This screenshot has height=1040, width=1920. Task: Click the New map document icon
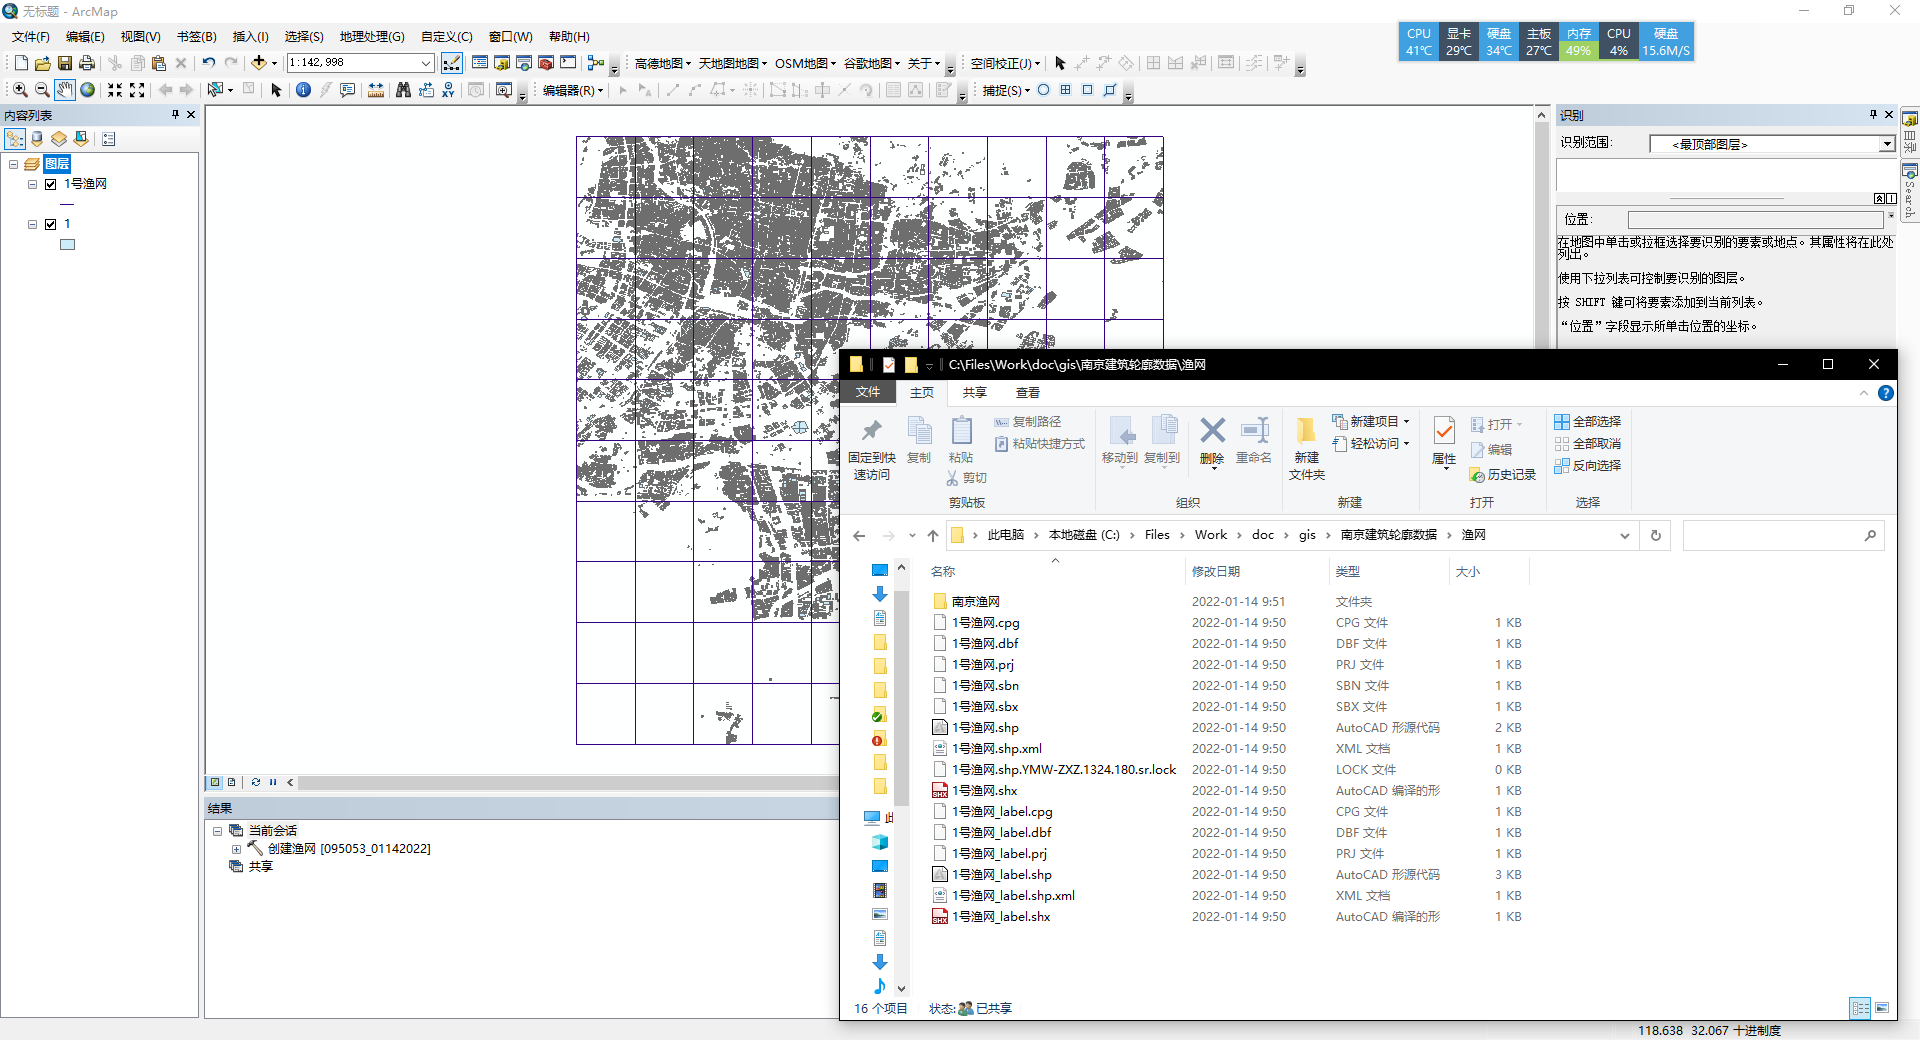click(x=21, y=63)
